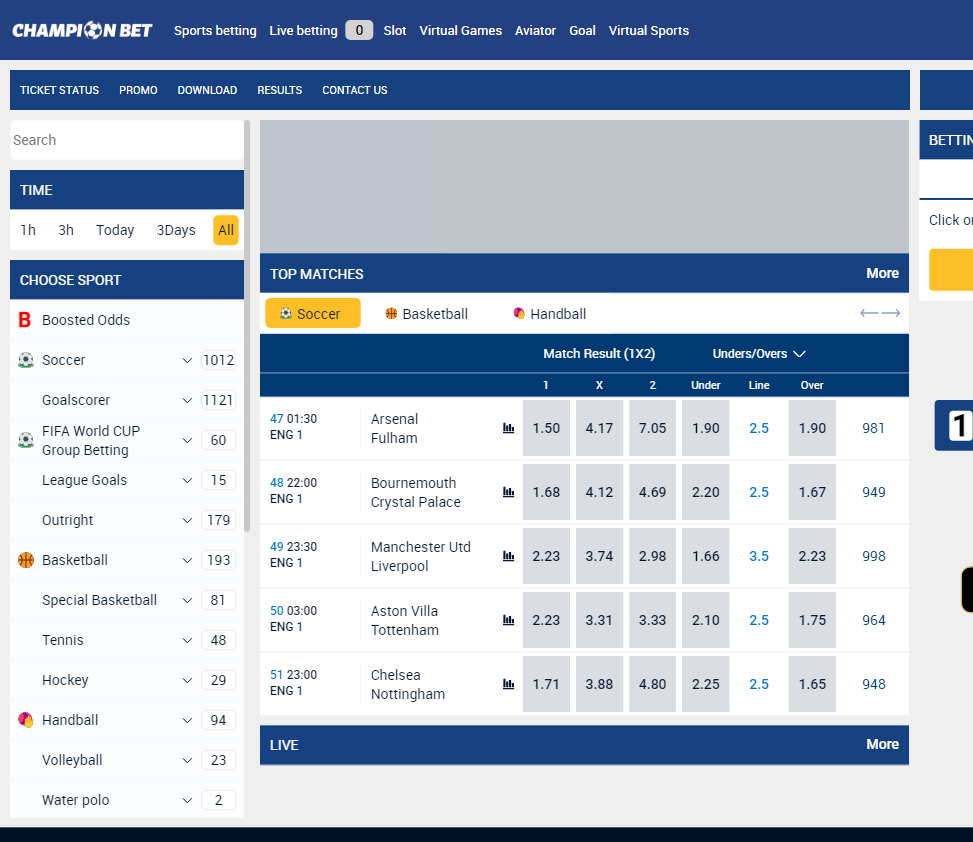The image size is (973, 842).
Task: Open Slot in top navigation
Action: (x=395, y=30)
